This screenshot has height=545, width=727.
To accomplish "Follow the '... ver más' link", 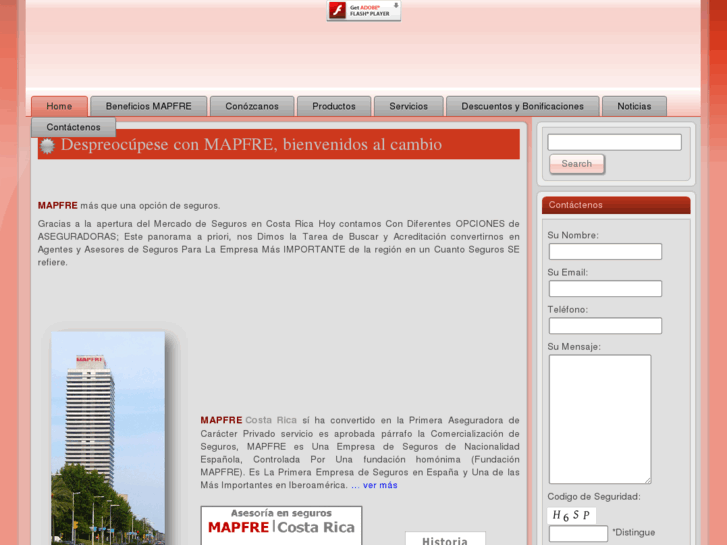I will pyautogui.click(x=374, y=485).
